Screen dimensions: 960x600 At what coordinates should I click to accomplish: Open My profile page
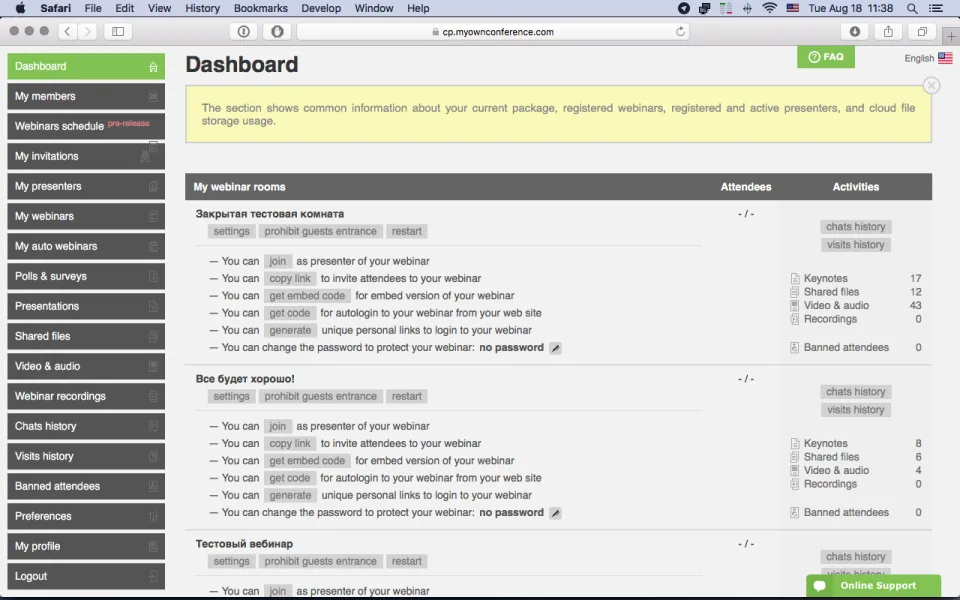tap(86, 546)
